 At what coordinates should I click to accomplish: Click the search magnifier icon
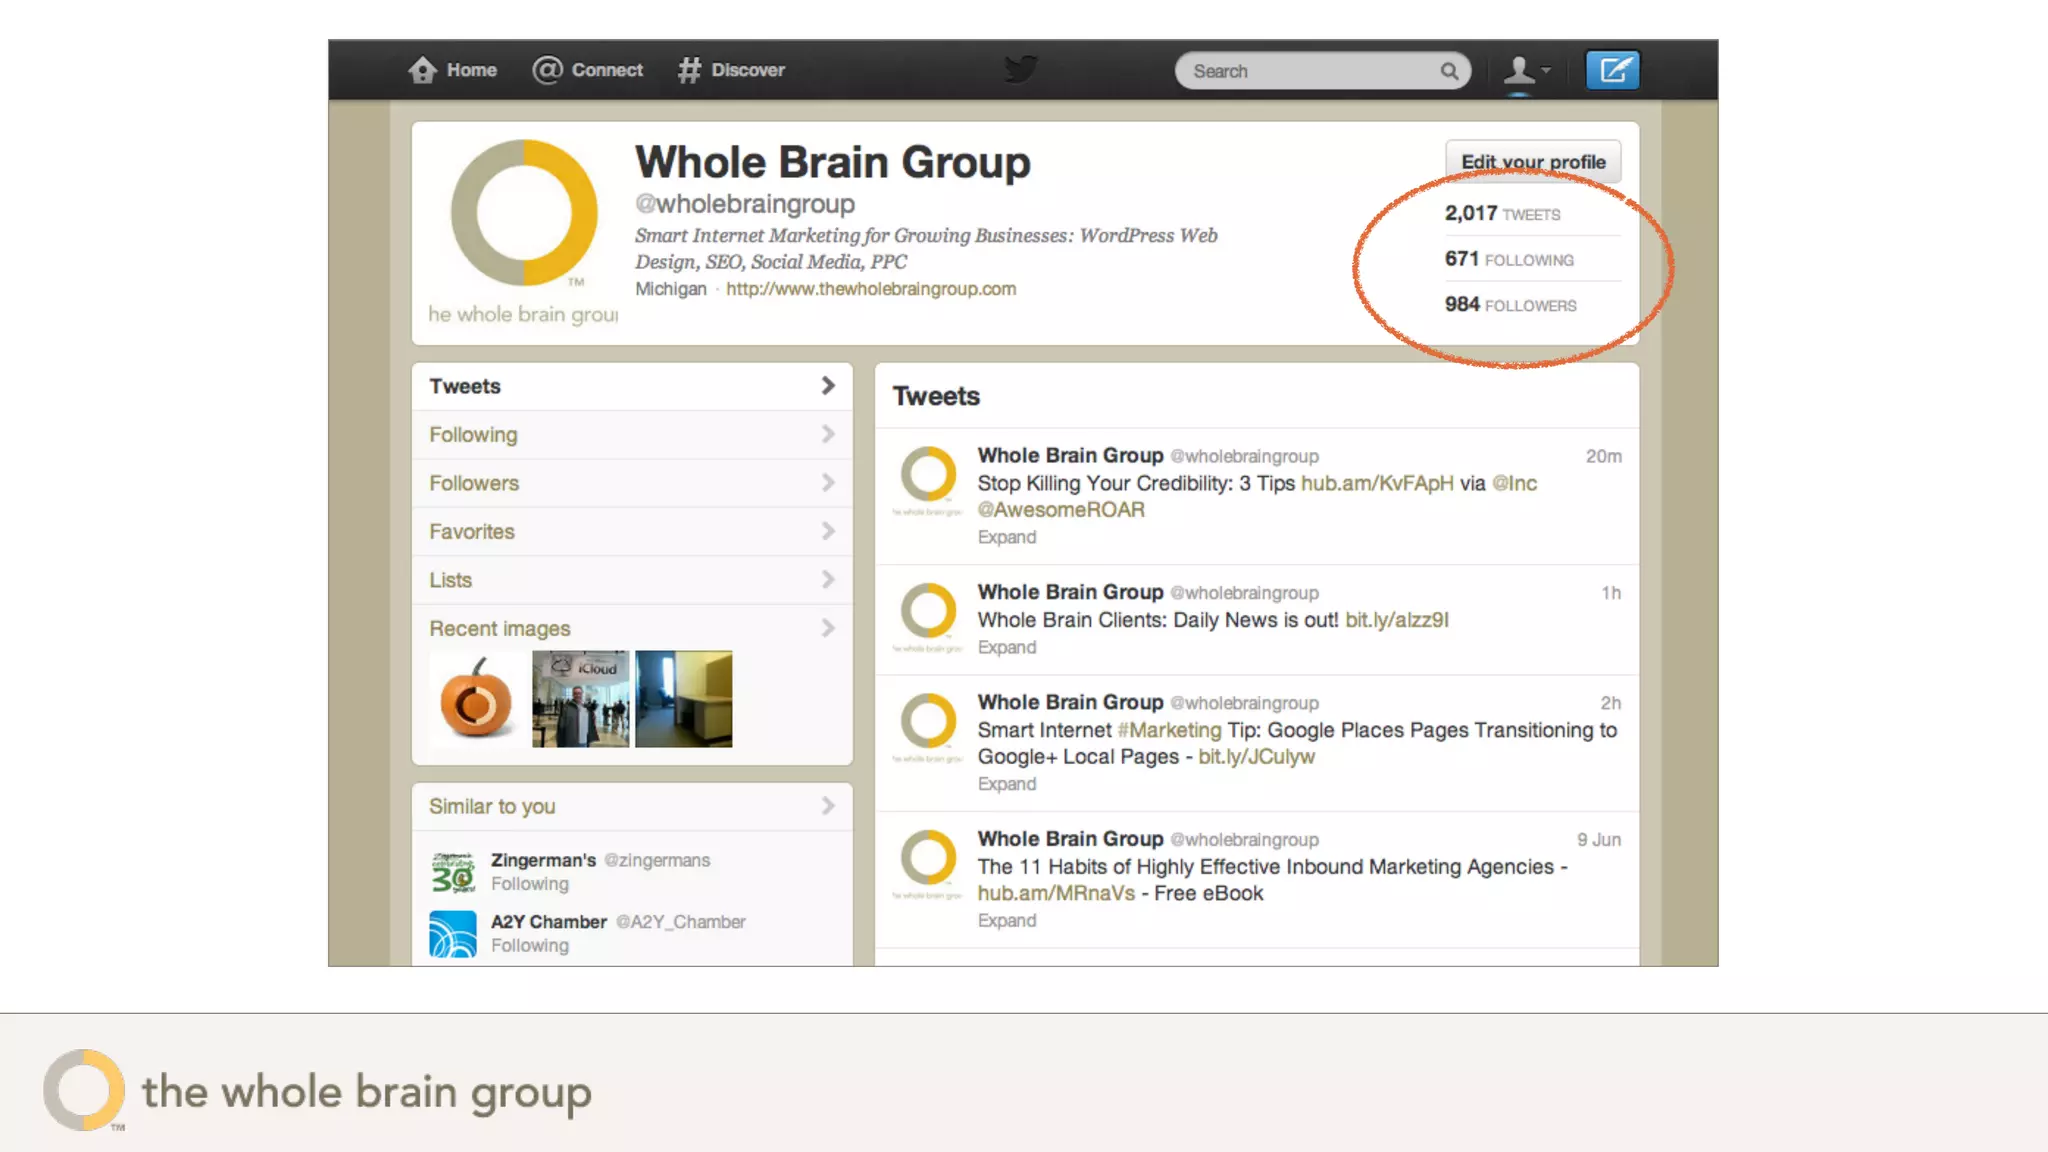click(x=1448, y=71)
